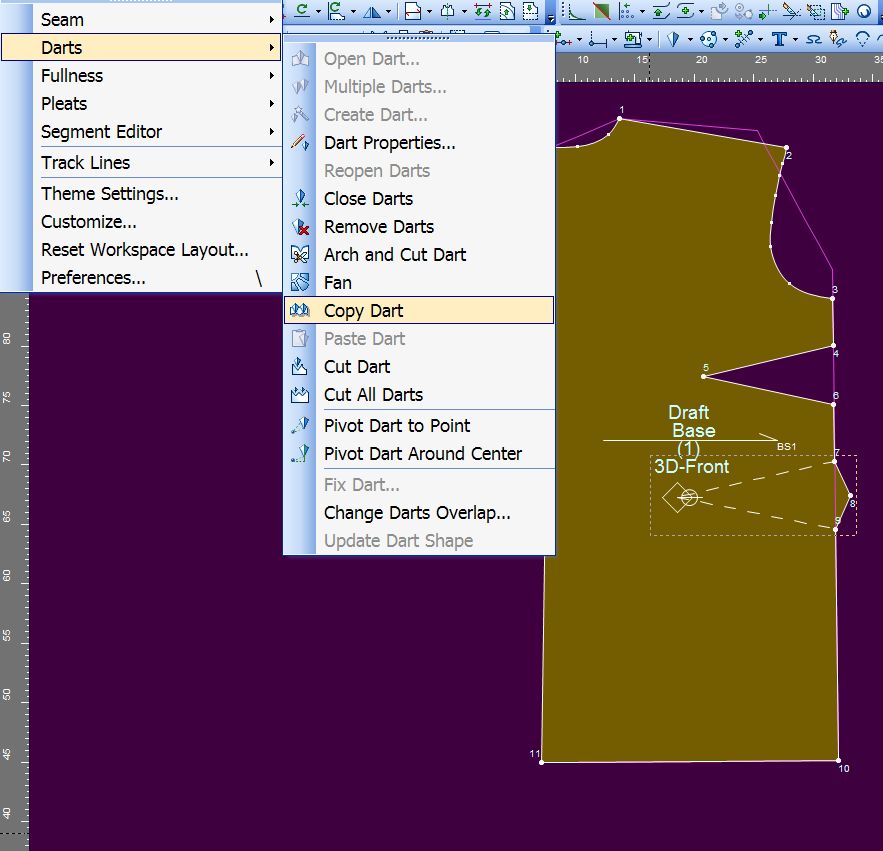The image size is (883, 851).
Task: Click the Pivot Dart to Point icon
Action: [300, 426]
